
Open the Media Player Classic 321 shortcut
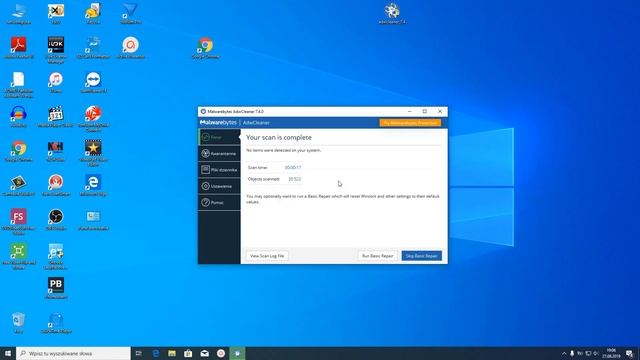pyautogui.click(x=56, y=116)
